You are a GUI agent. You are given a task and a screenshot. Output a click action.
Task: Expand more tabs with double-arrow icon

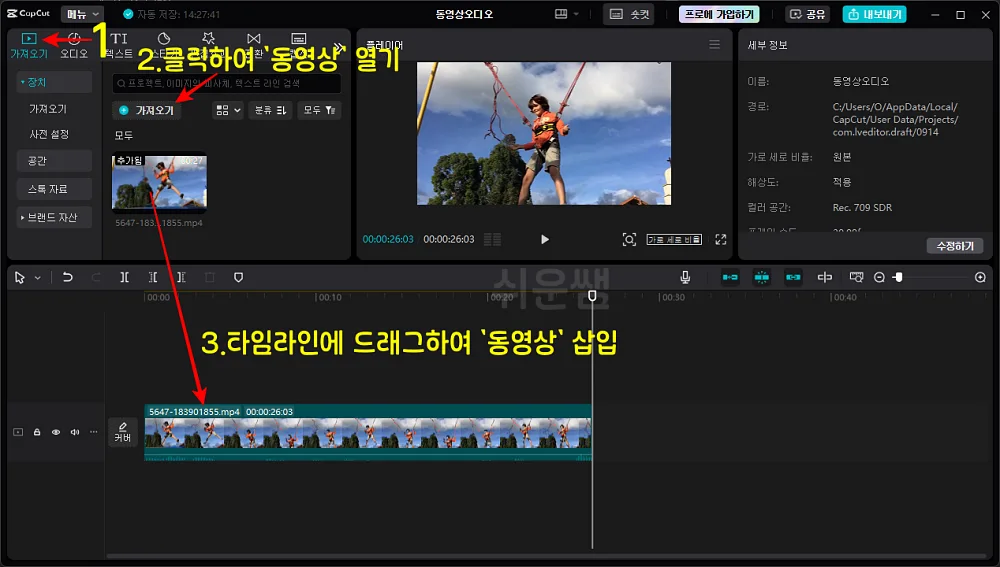339,47
